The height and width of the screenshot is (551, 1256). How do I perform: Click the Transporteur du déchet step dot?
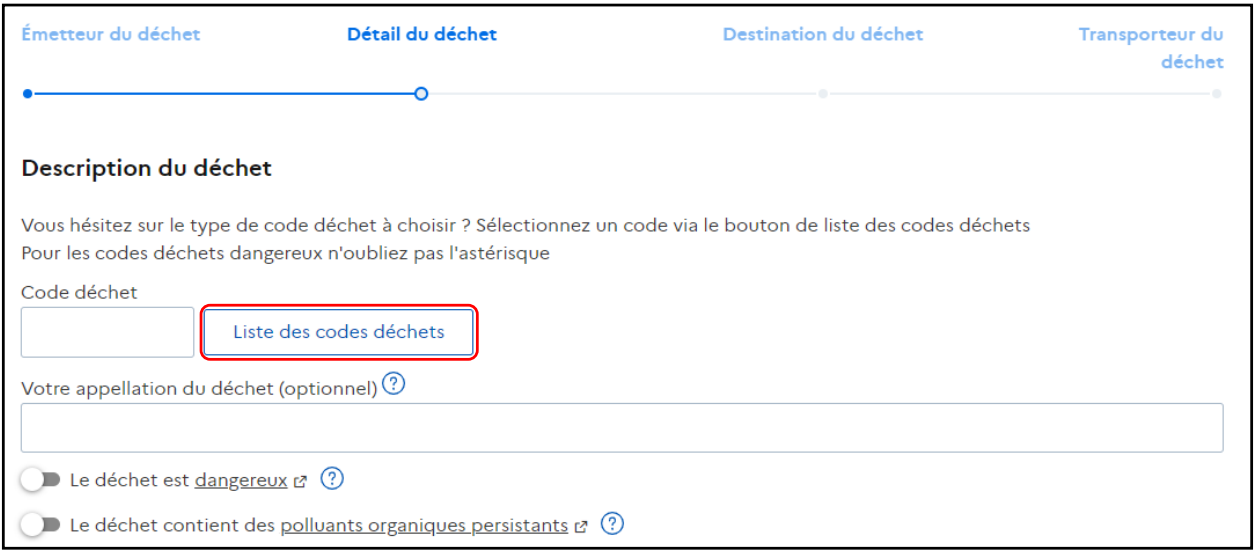(x=1216, y=94)
